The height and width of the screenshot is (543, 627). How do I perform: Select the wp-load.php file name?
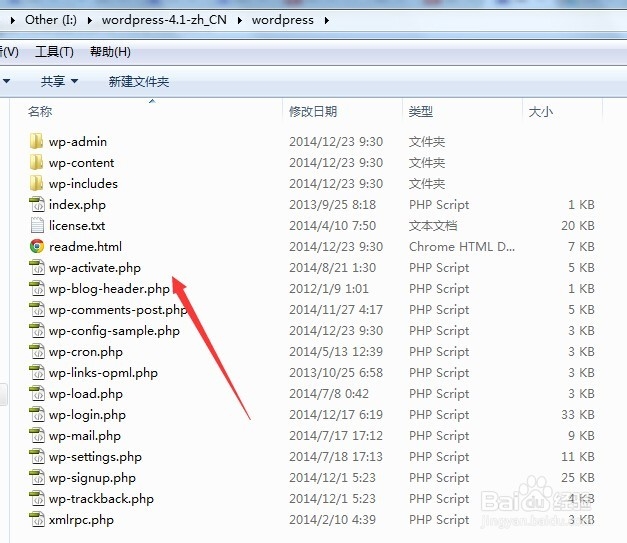pos(86,394)
